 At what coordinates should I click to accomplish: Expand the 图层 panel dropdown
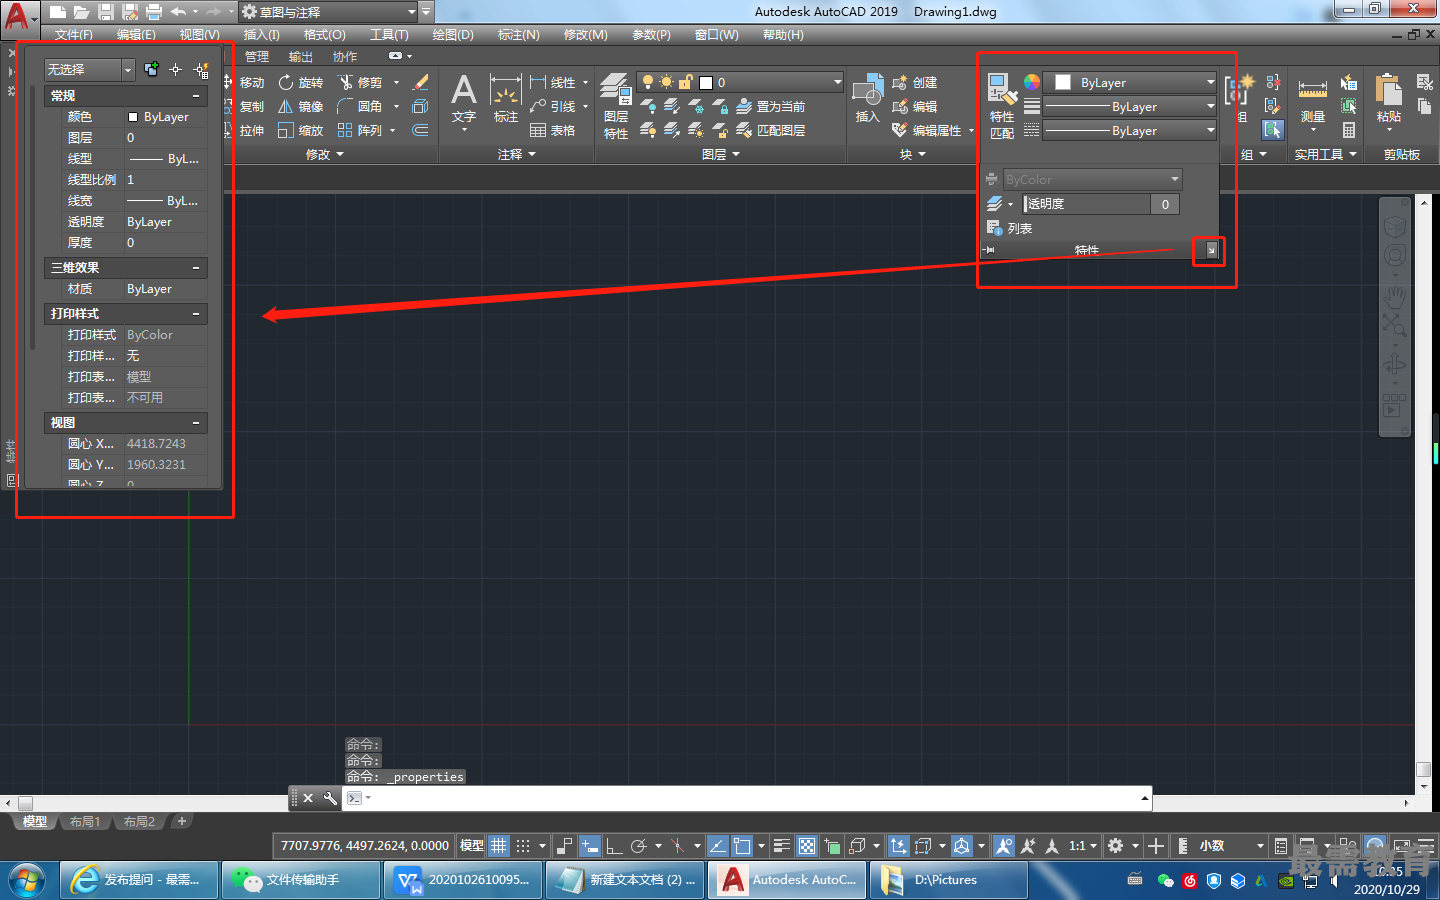(x=721, y=155)
